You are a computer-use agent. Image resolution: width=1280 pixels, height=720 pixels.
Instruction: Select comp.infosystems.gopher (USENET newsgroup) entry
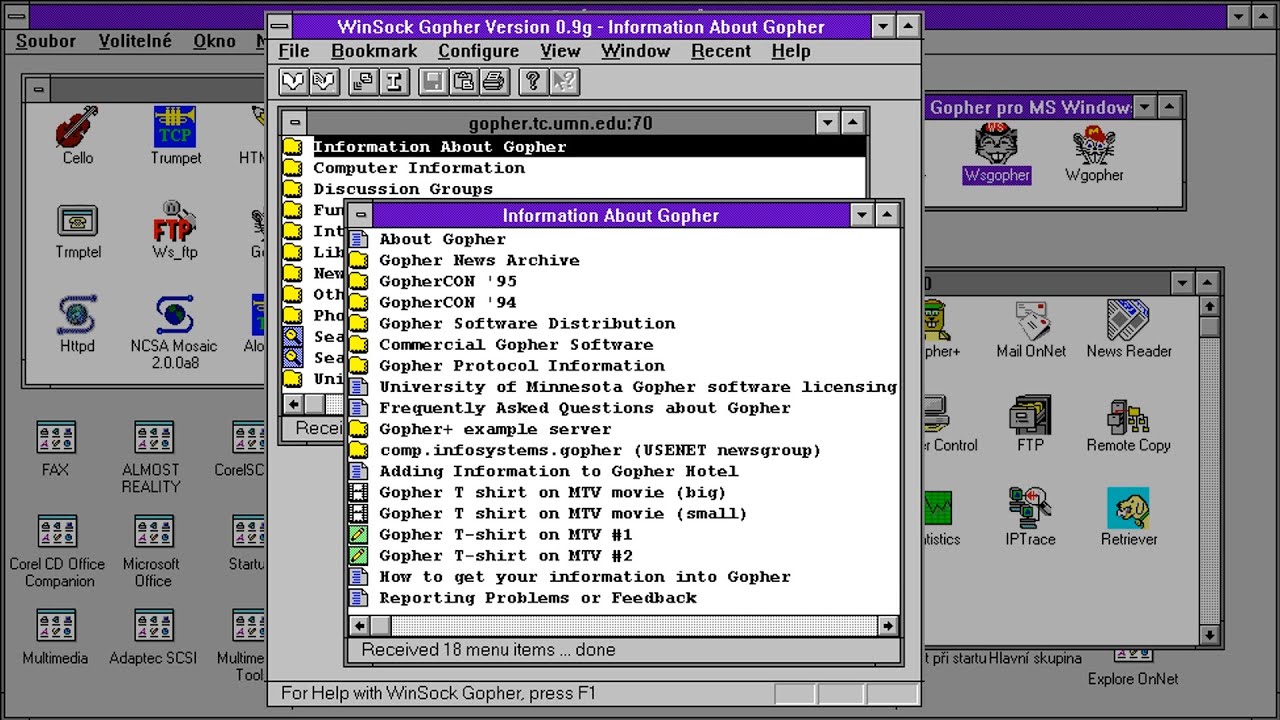600,450
